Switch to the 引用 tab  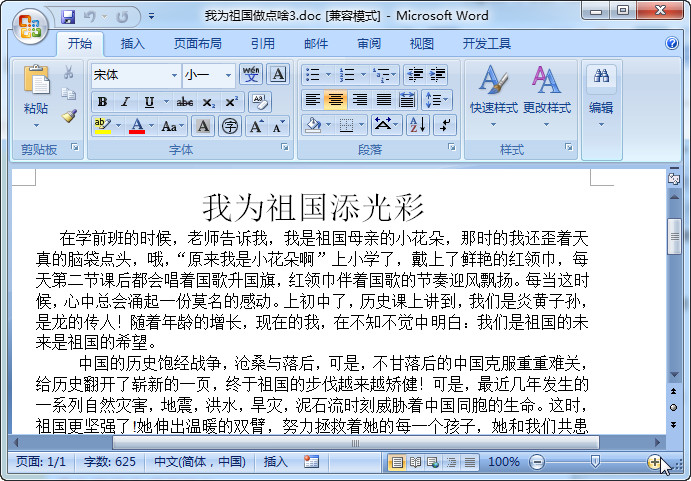click(x=263, y=44)
